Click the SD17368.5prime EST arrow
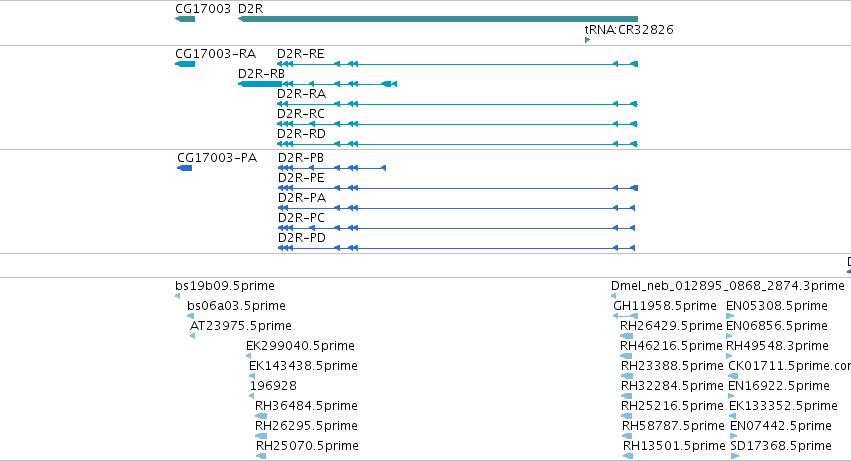 (735, 456)
